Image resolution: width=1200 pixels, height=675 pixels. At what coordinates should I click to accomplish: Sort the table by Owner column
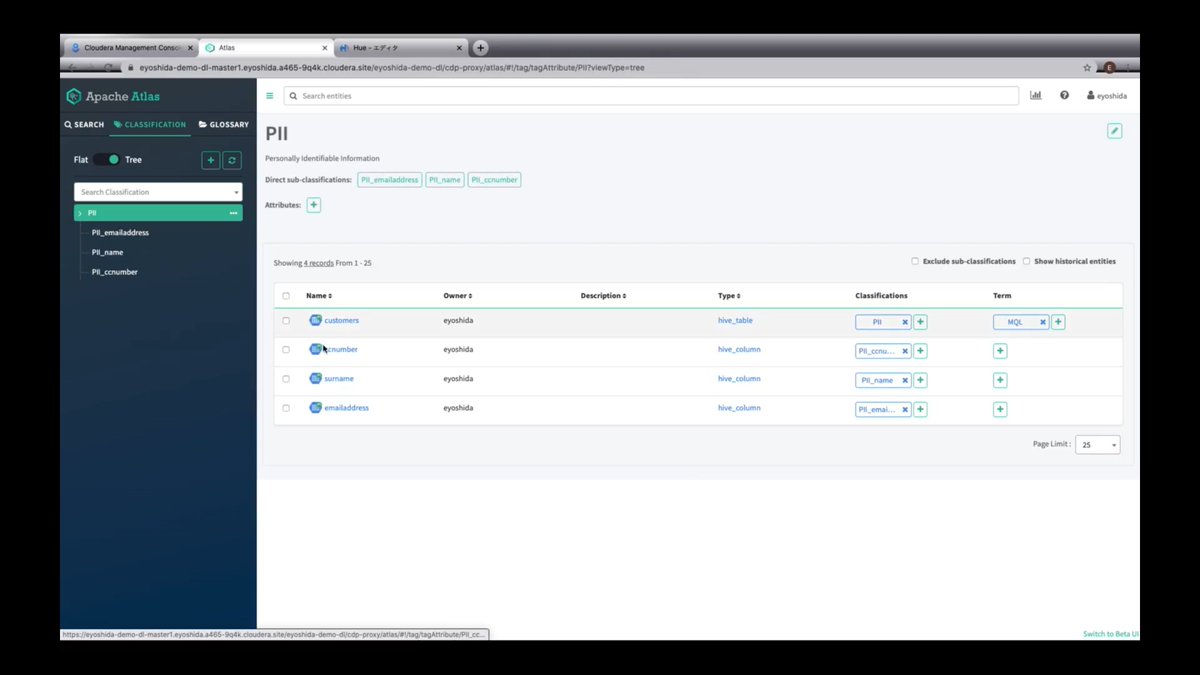coord(458,296)
